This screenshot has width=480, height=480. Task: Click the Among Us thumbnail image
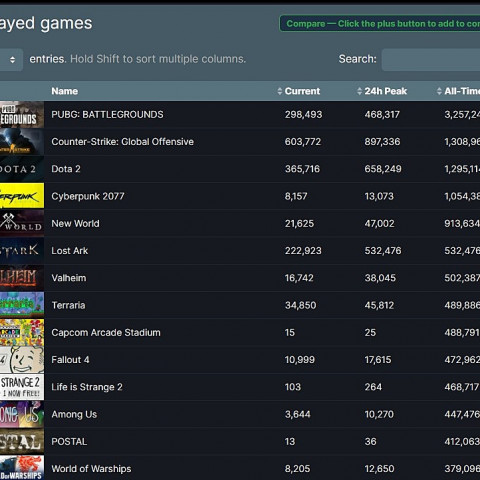click(22, 414)
